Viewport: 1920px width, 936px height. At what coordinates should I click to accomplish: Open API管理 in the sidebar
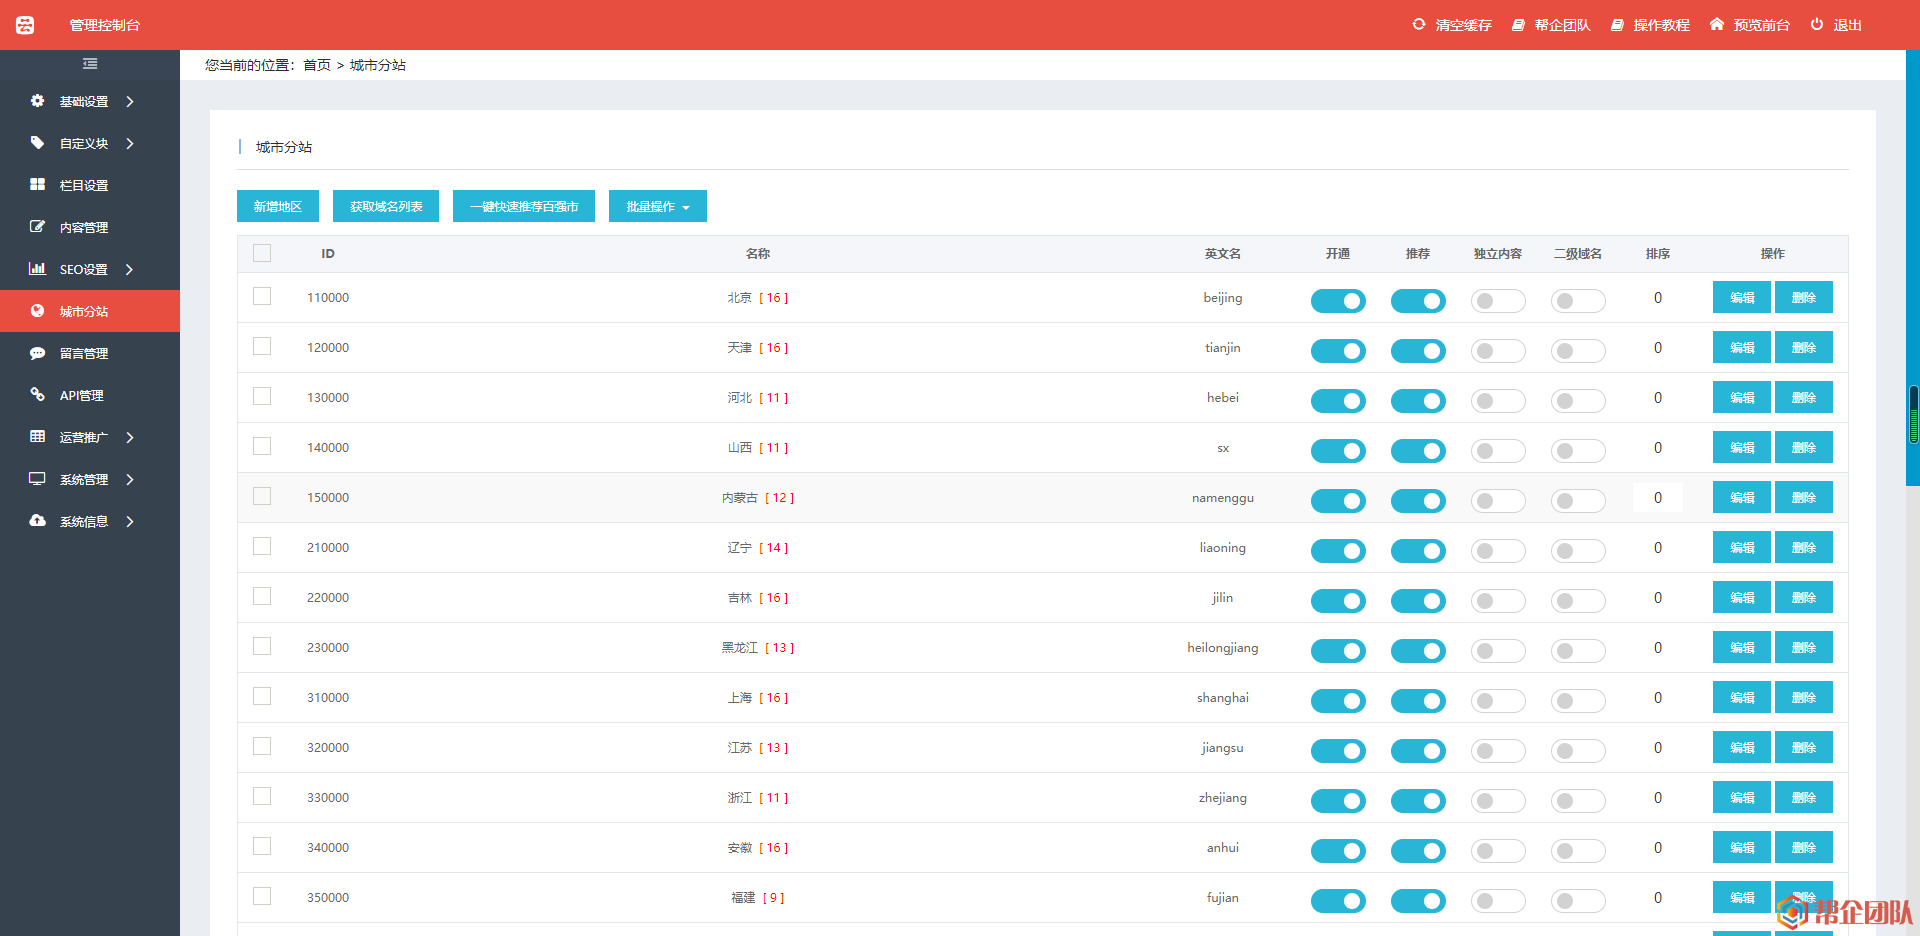point(90,395)
